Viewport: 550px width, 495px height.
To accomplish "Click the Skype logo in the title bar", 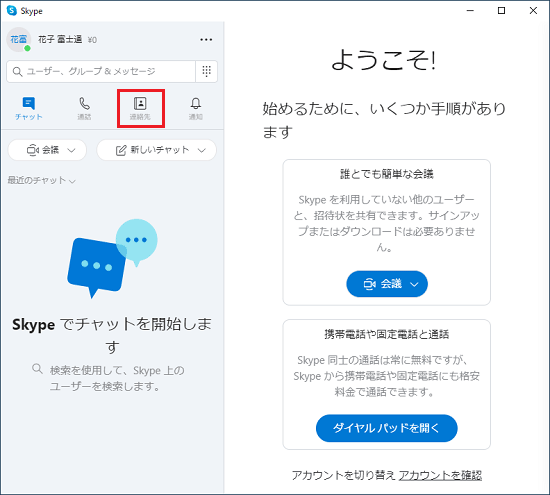I will tap(12, 11).
